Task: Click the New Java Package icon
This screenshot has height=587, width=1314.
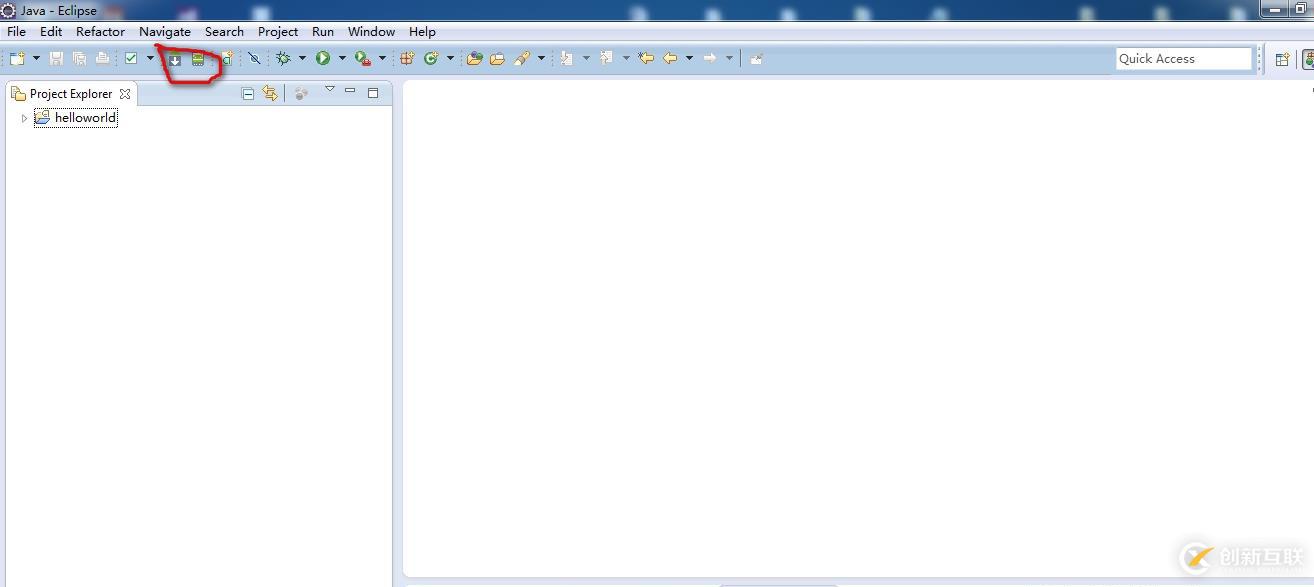Action: [x=407, y=59]
